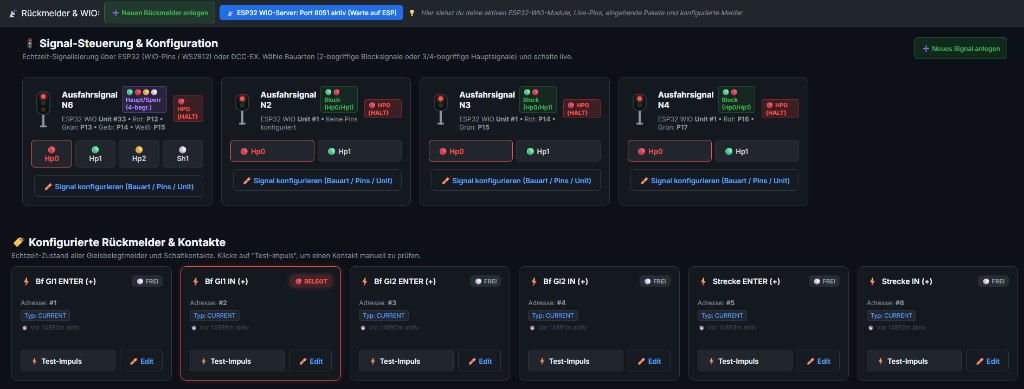Screen dimensions: 1024x389
Task: Click the ESP32 WIO-Server Port 8051 status button
Action: pos(311,12)
